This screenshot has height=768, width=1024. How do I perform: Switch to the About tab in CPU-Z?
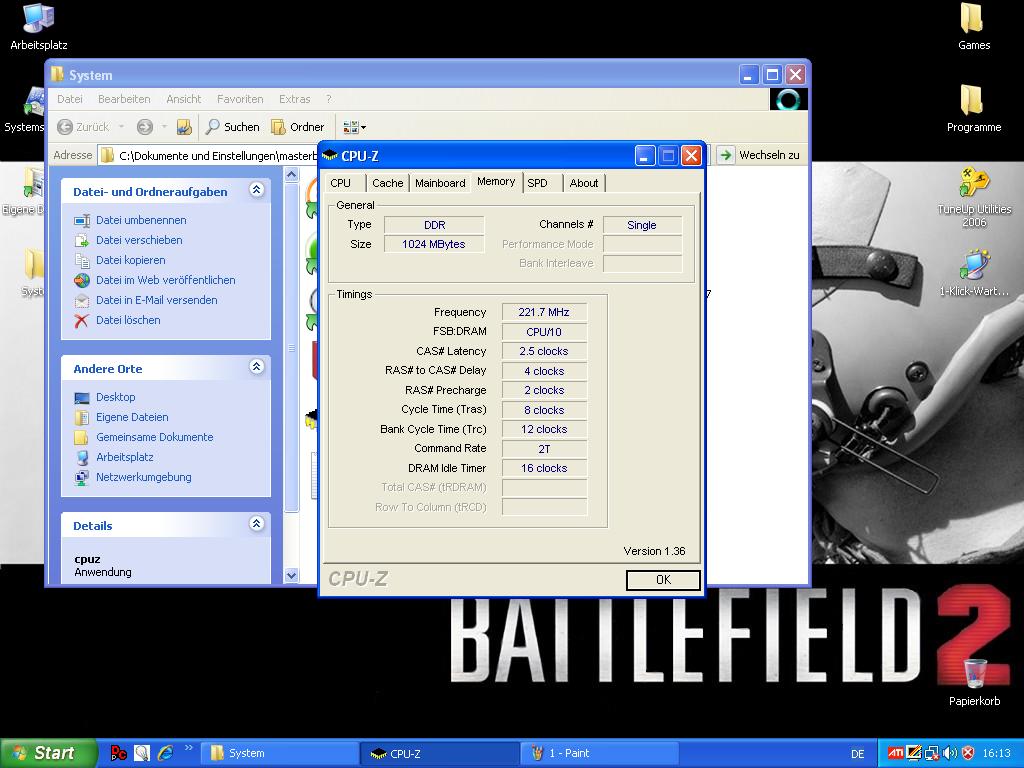coord(584,184)
